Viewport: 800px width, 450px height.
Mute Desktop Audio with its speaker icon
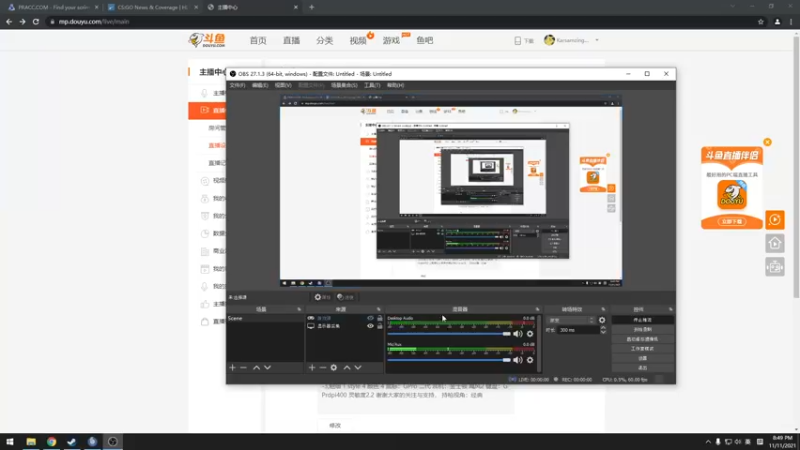518,334
